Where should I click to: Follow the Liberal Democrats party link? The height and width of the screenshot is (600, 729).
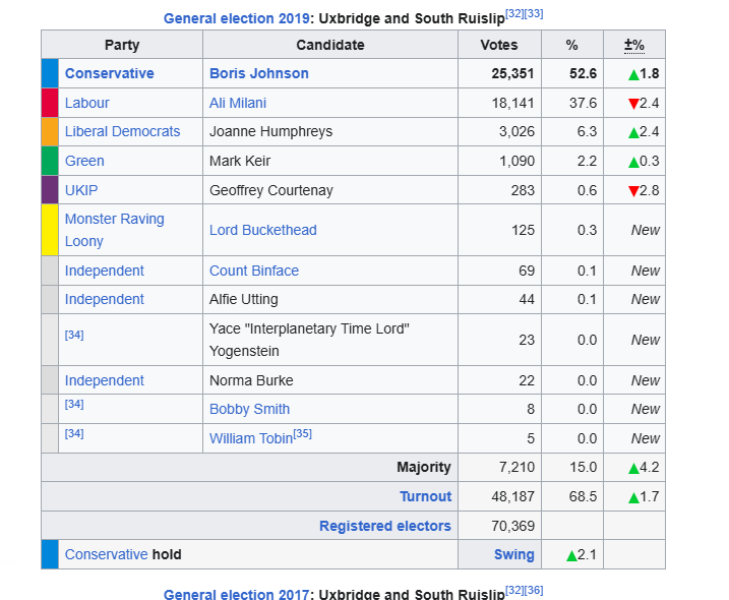click(122, 132)
